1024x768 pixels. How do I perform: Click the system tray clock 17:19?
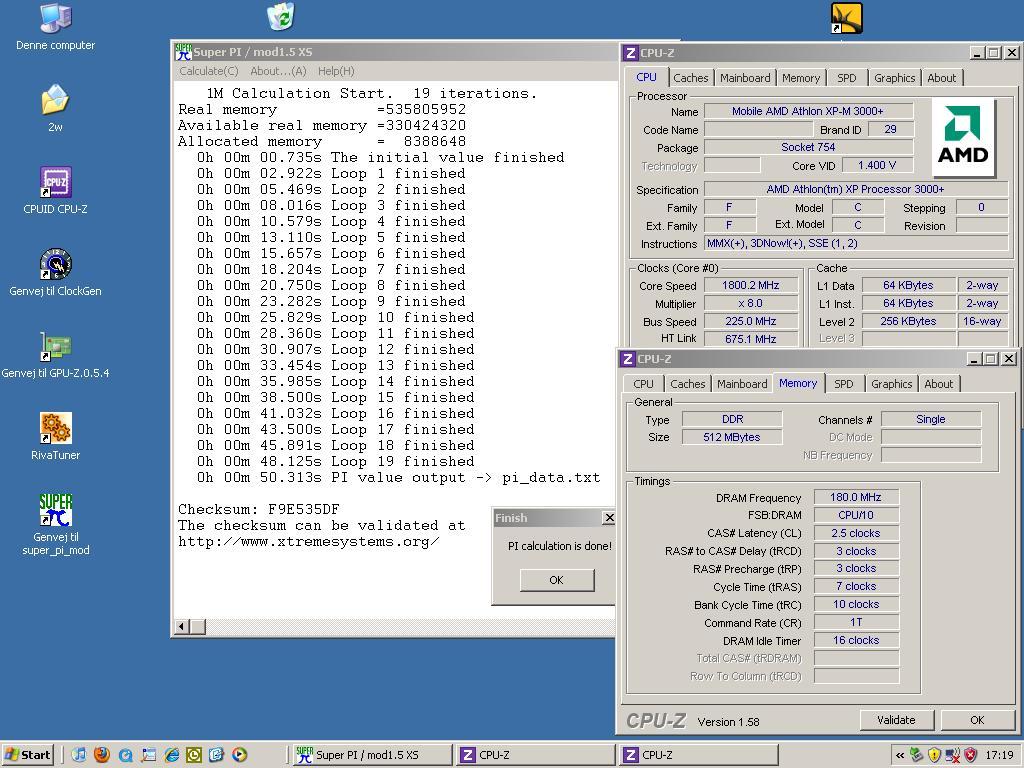pos(999,756)
